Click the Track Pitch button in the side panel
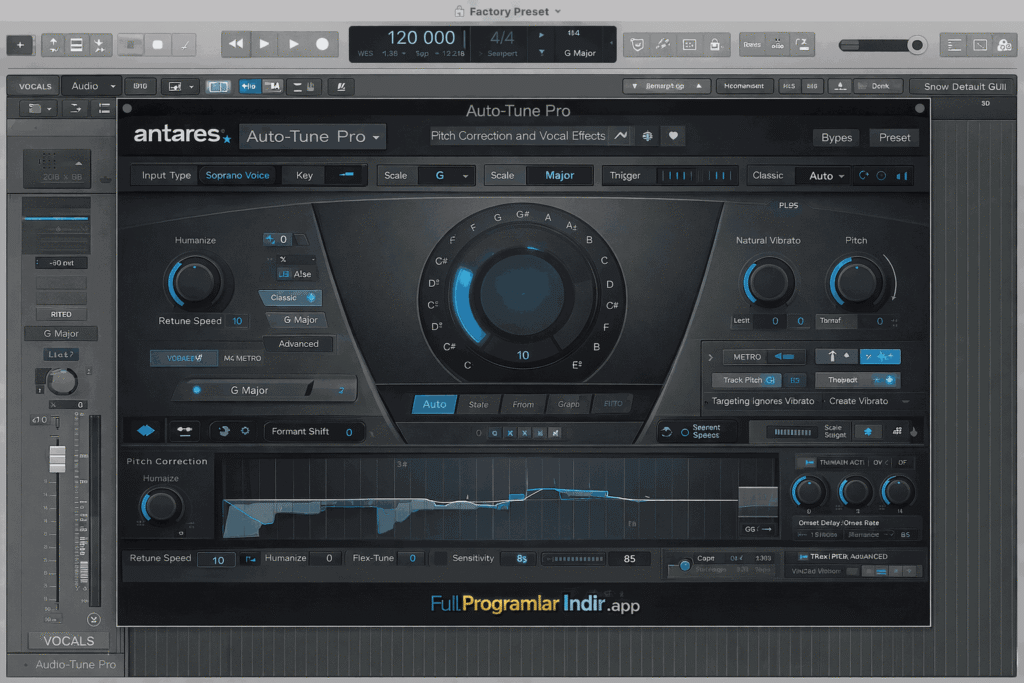Image resolution: width=1024 pixels, height=683 pixels. (742, 380)
